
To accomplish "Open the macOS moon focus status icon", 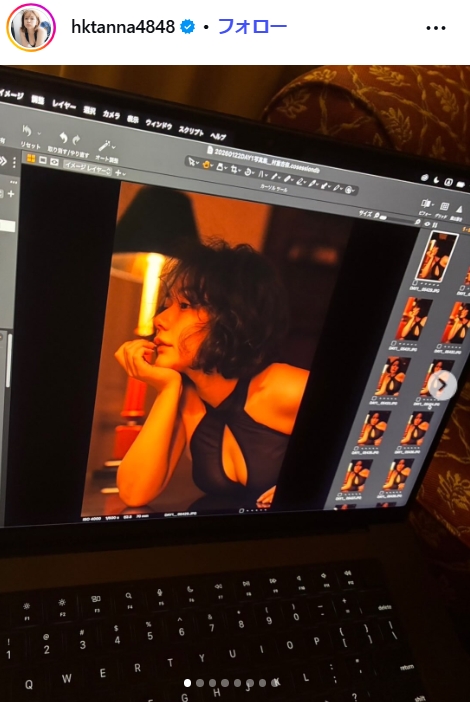I will point(437,180).
